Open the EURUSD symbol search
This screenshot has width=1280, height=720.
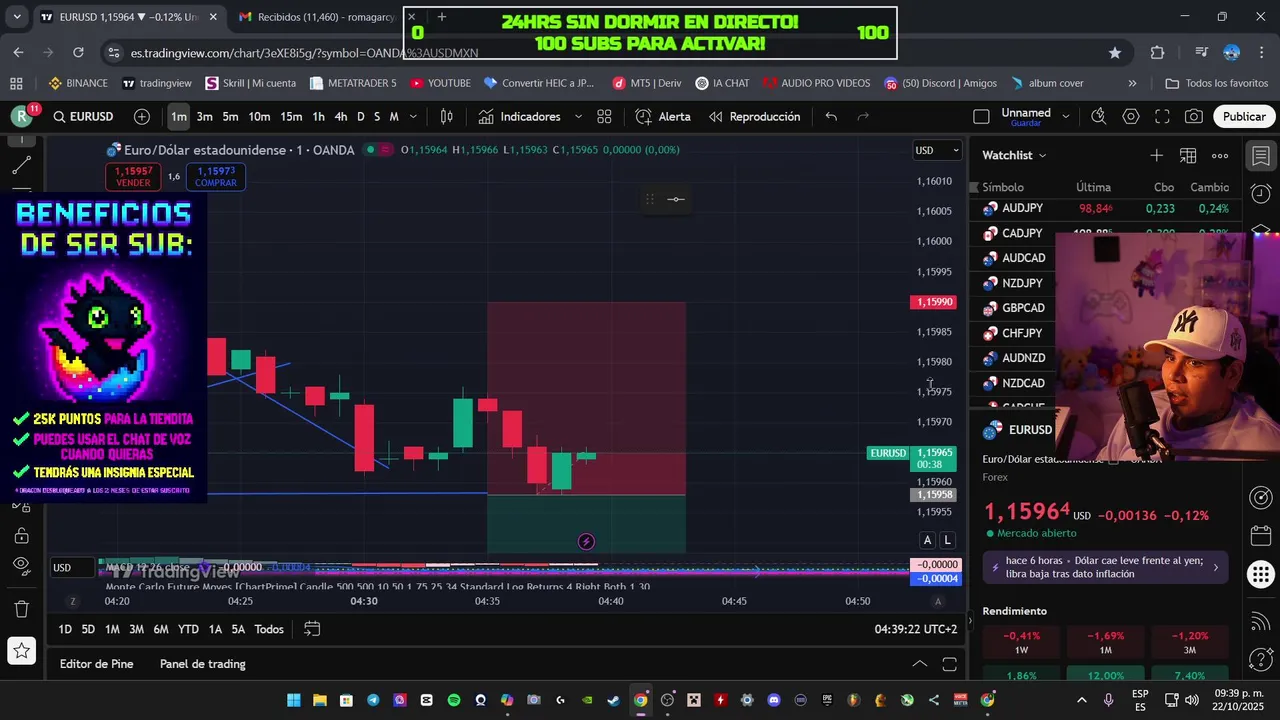click(x=83, y=117)
